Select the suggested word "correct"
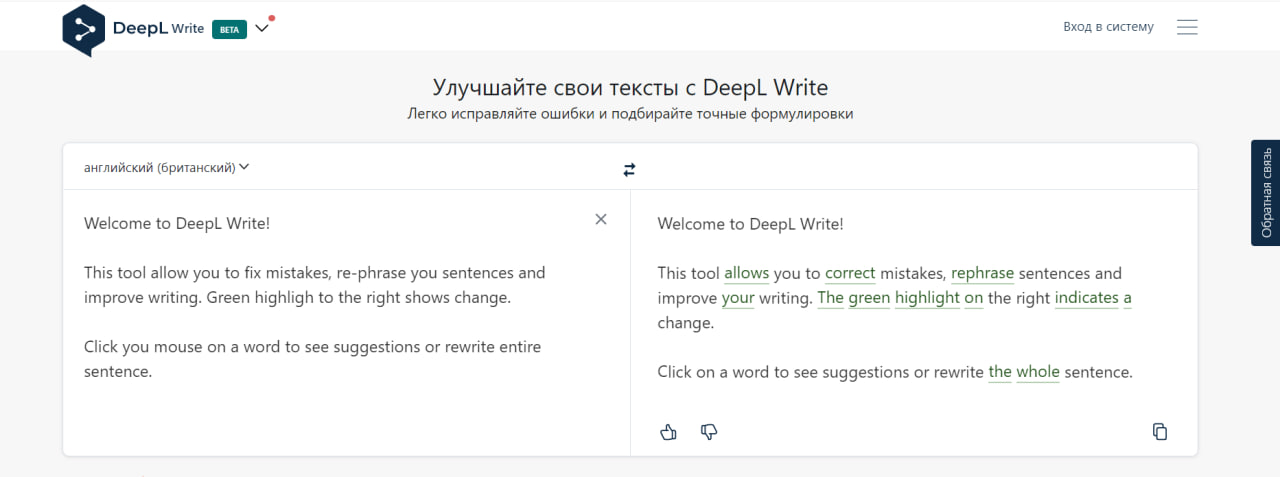Screen dimensions: 1280x477 point(850,273)
